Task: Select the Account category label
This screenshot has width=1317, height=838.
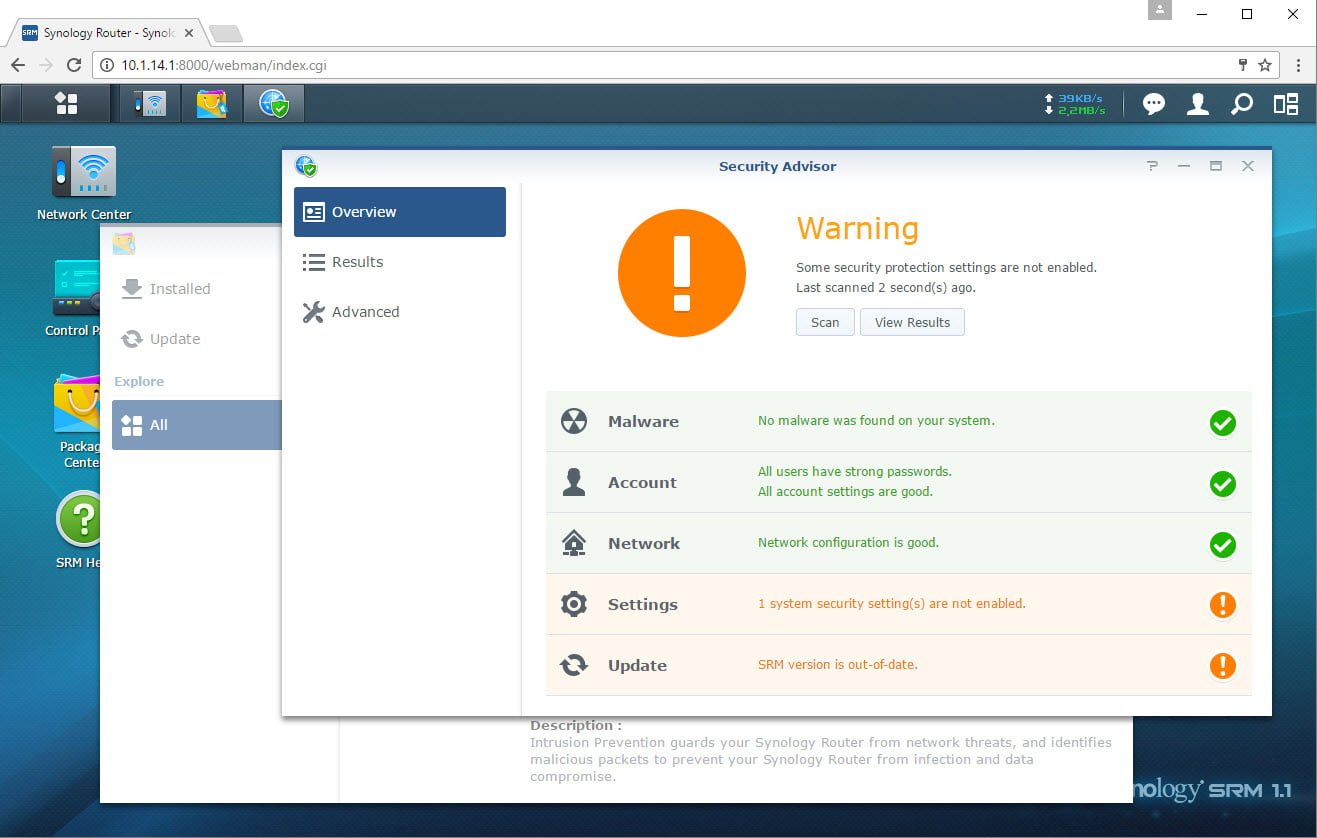Action: (642, 482)
